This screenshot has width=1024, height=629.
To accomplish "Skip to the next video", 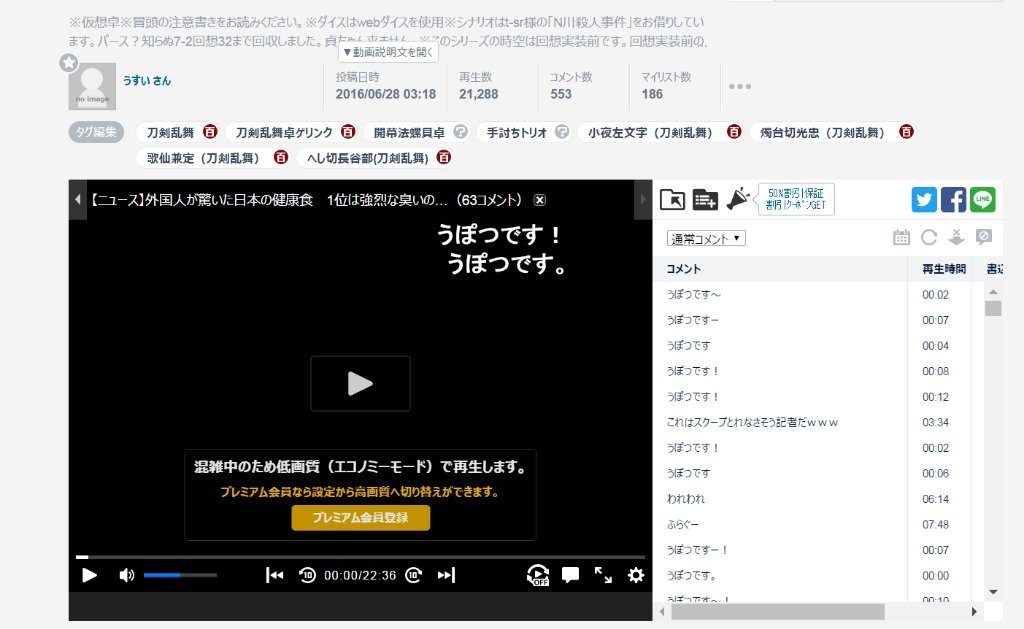I will [446, 575].
